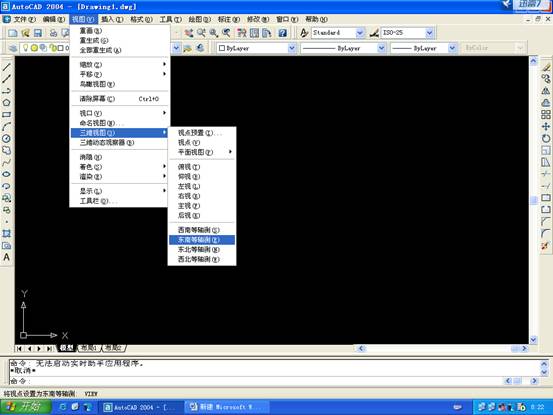Select the Circle draw tool
The height and width of the screenshot is (415, 553).
[x=6, y=138]
